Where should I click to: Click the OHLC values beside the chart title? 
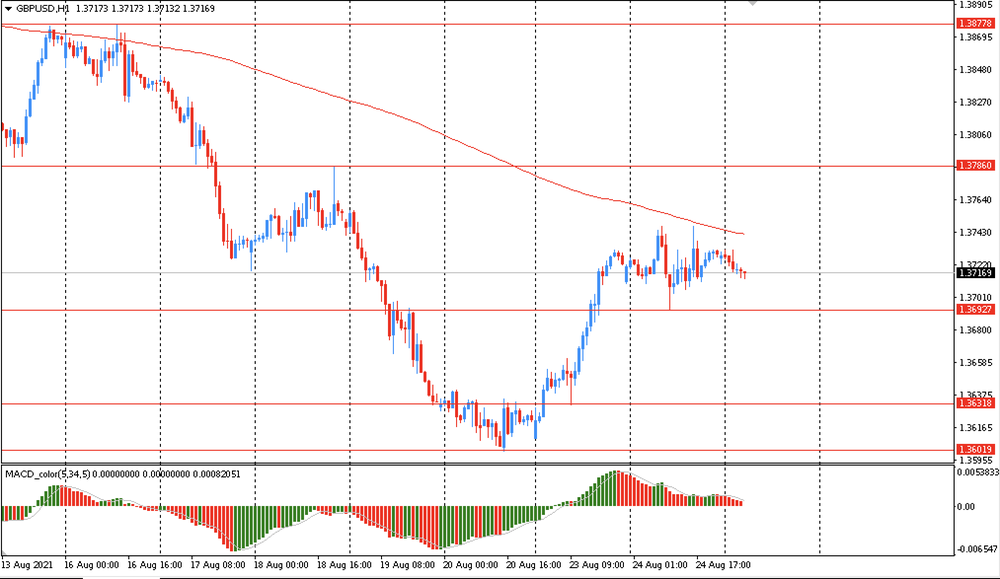pos(145,9)
